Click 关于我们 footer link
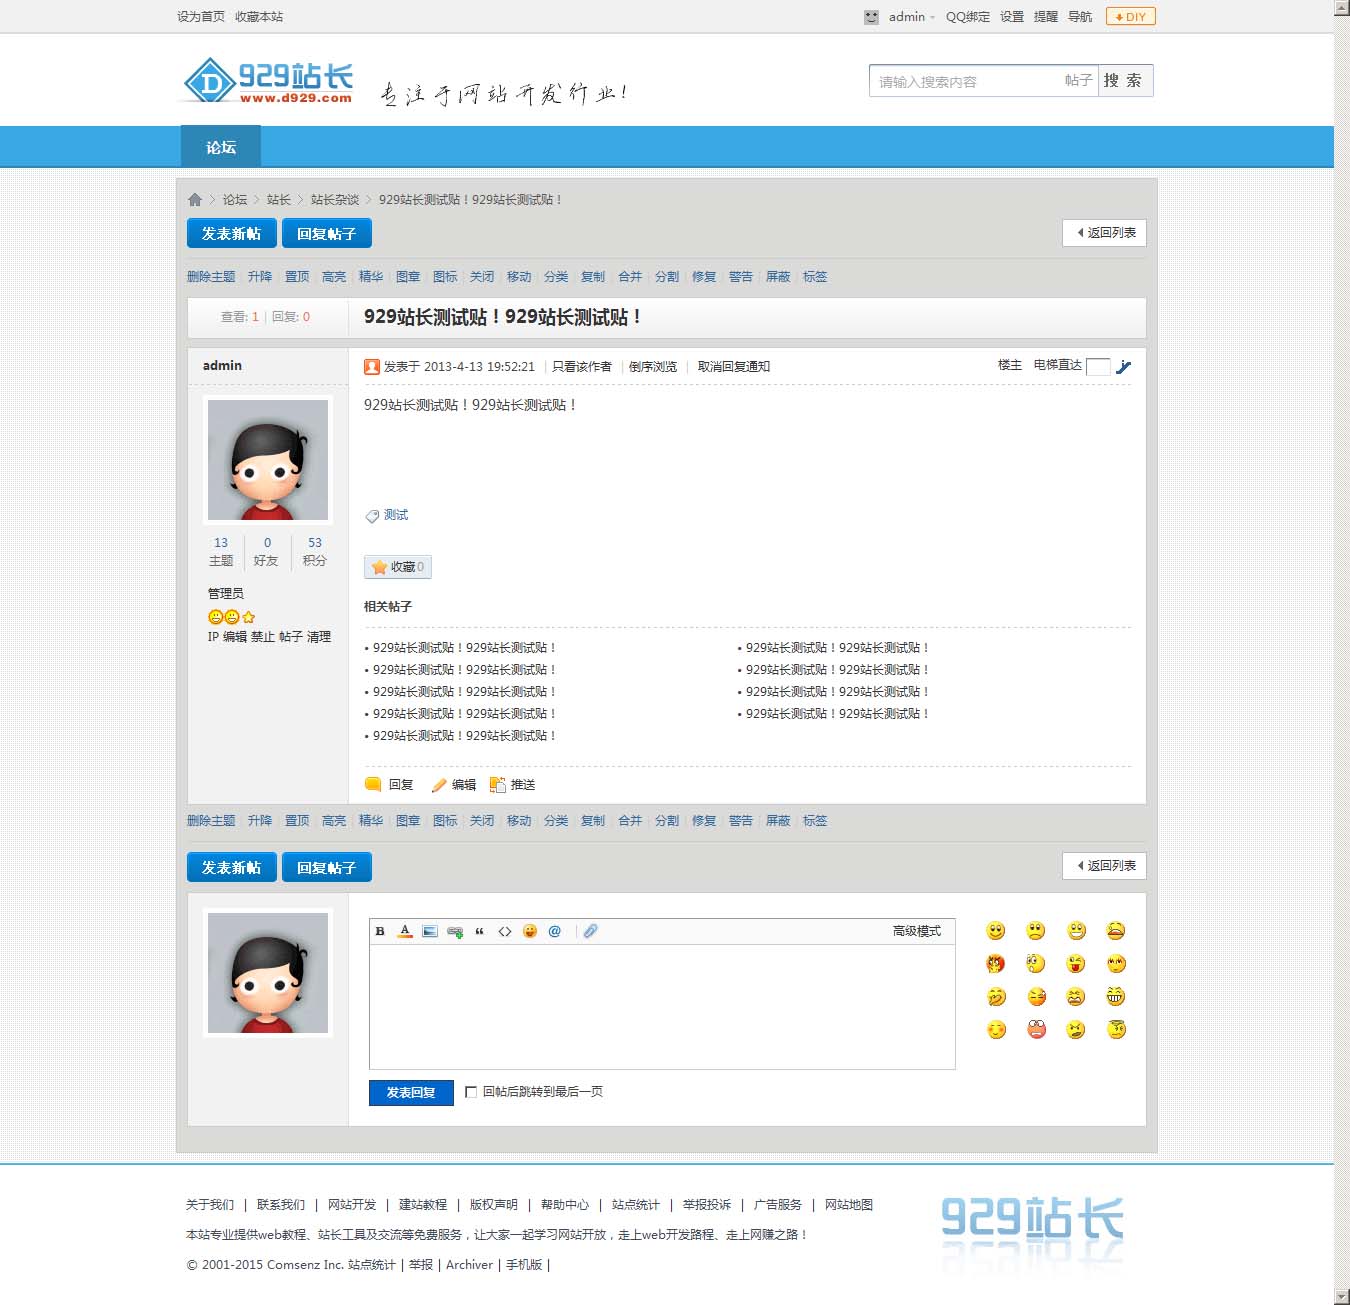The image size is (1350, 1305). (210, 1205)
